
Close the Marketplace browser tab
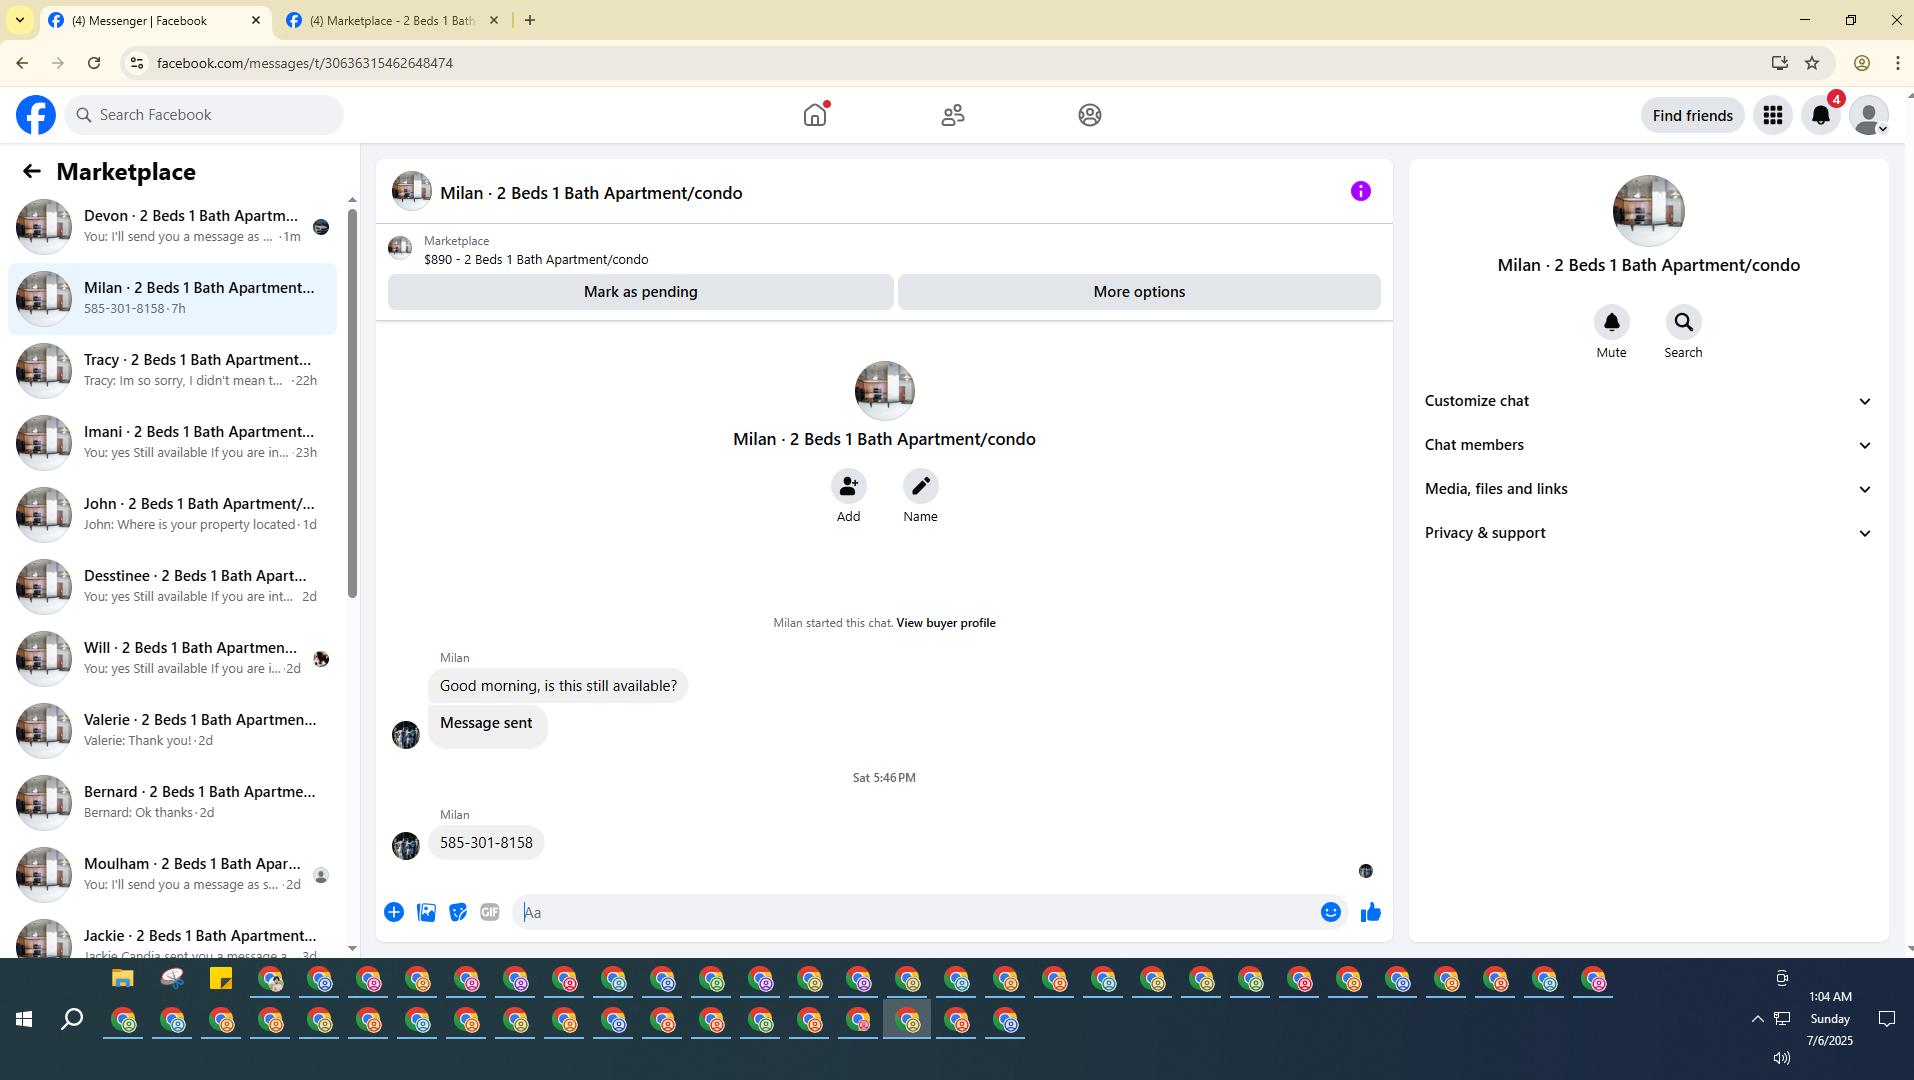pyautogui.click(x=494, y=20)
